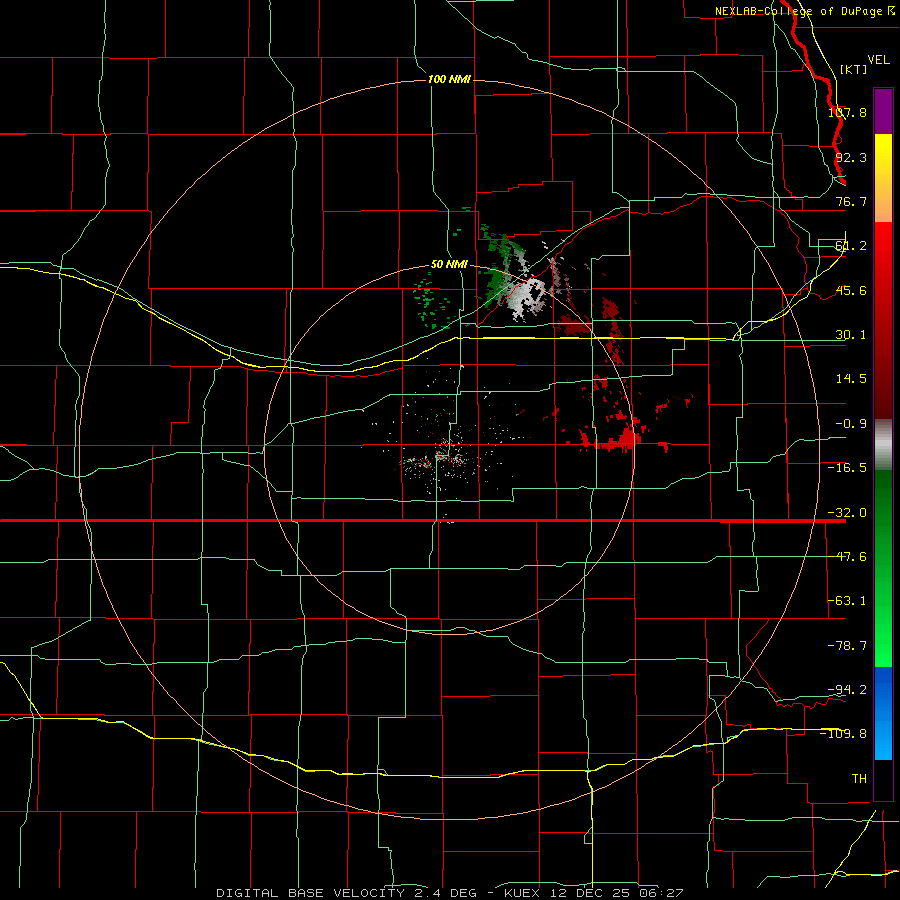The height and width of the screenshot is (900, 900).
Task: Select the VEL legend title
Action: (x=878, y=60)
